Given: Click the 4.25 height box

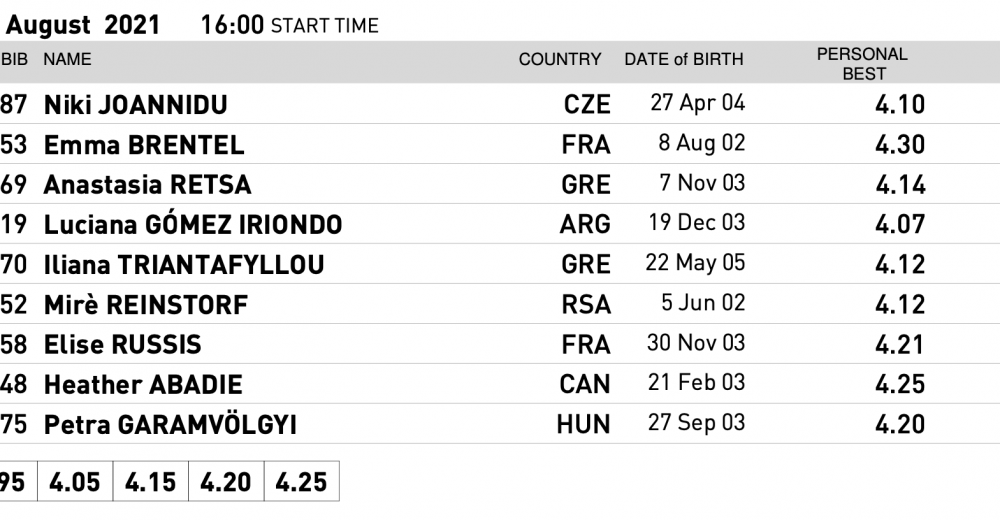Looking at the screenshot, I should pos(301,482).
